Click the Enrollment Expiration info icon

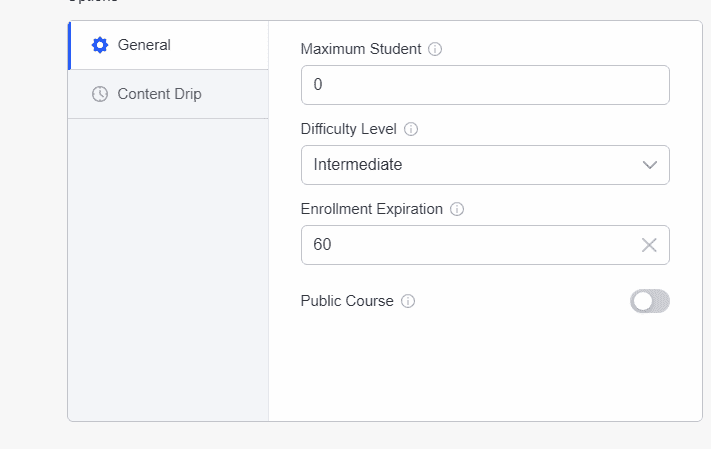point(457,209)
